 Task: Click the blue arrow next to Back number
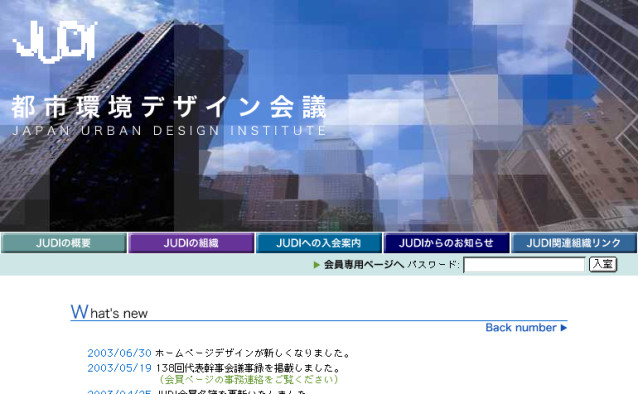tap(564, 328)
